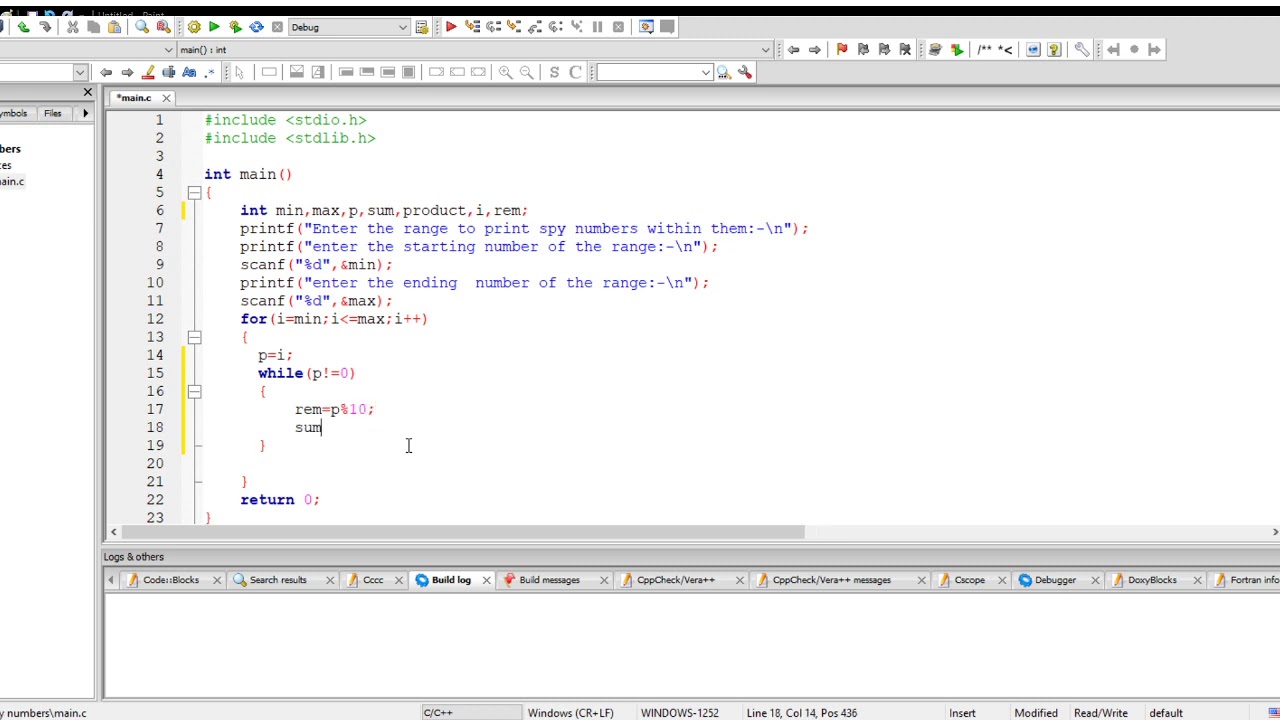Toggle match case Aa icon

pos(189,72)
